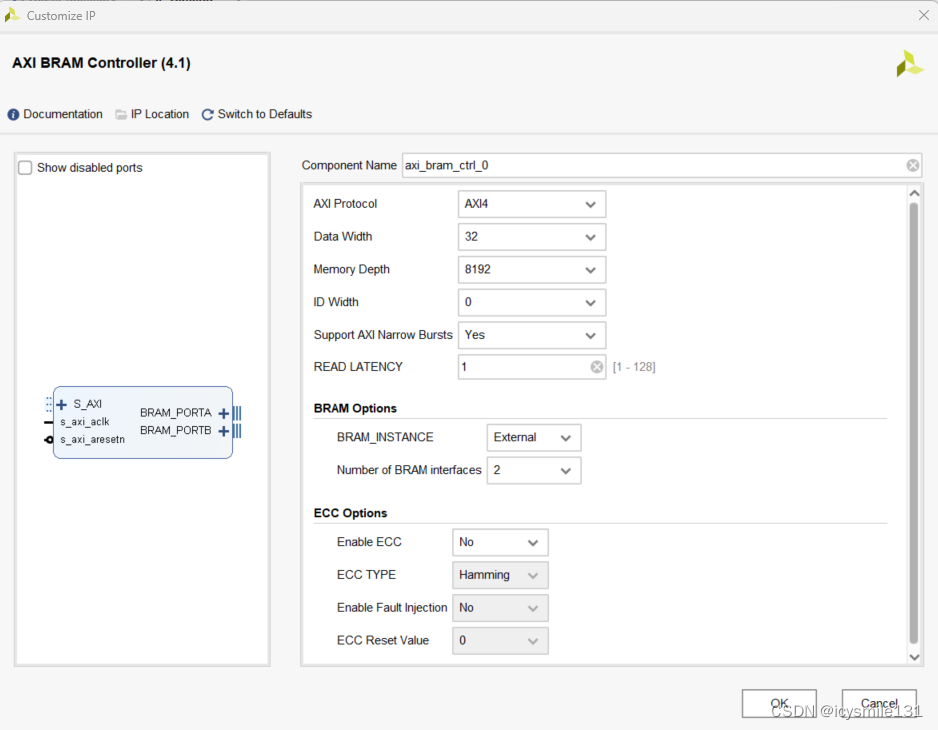The image size is (938, 730).
Task: Click the OK button
Action: (779, 704)
